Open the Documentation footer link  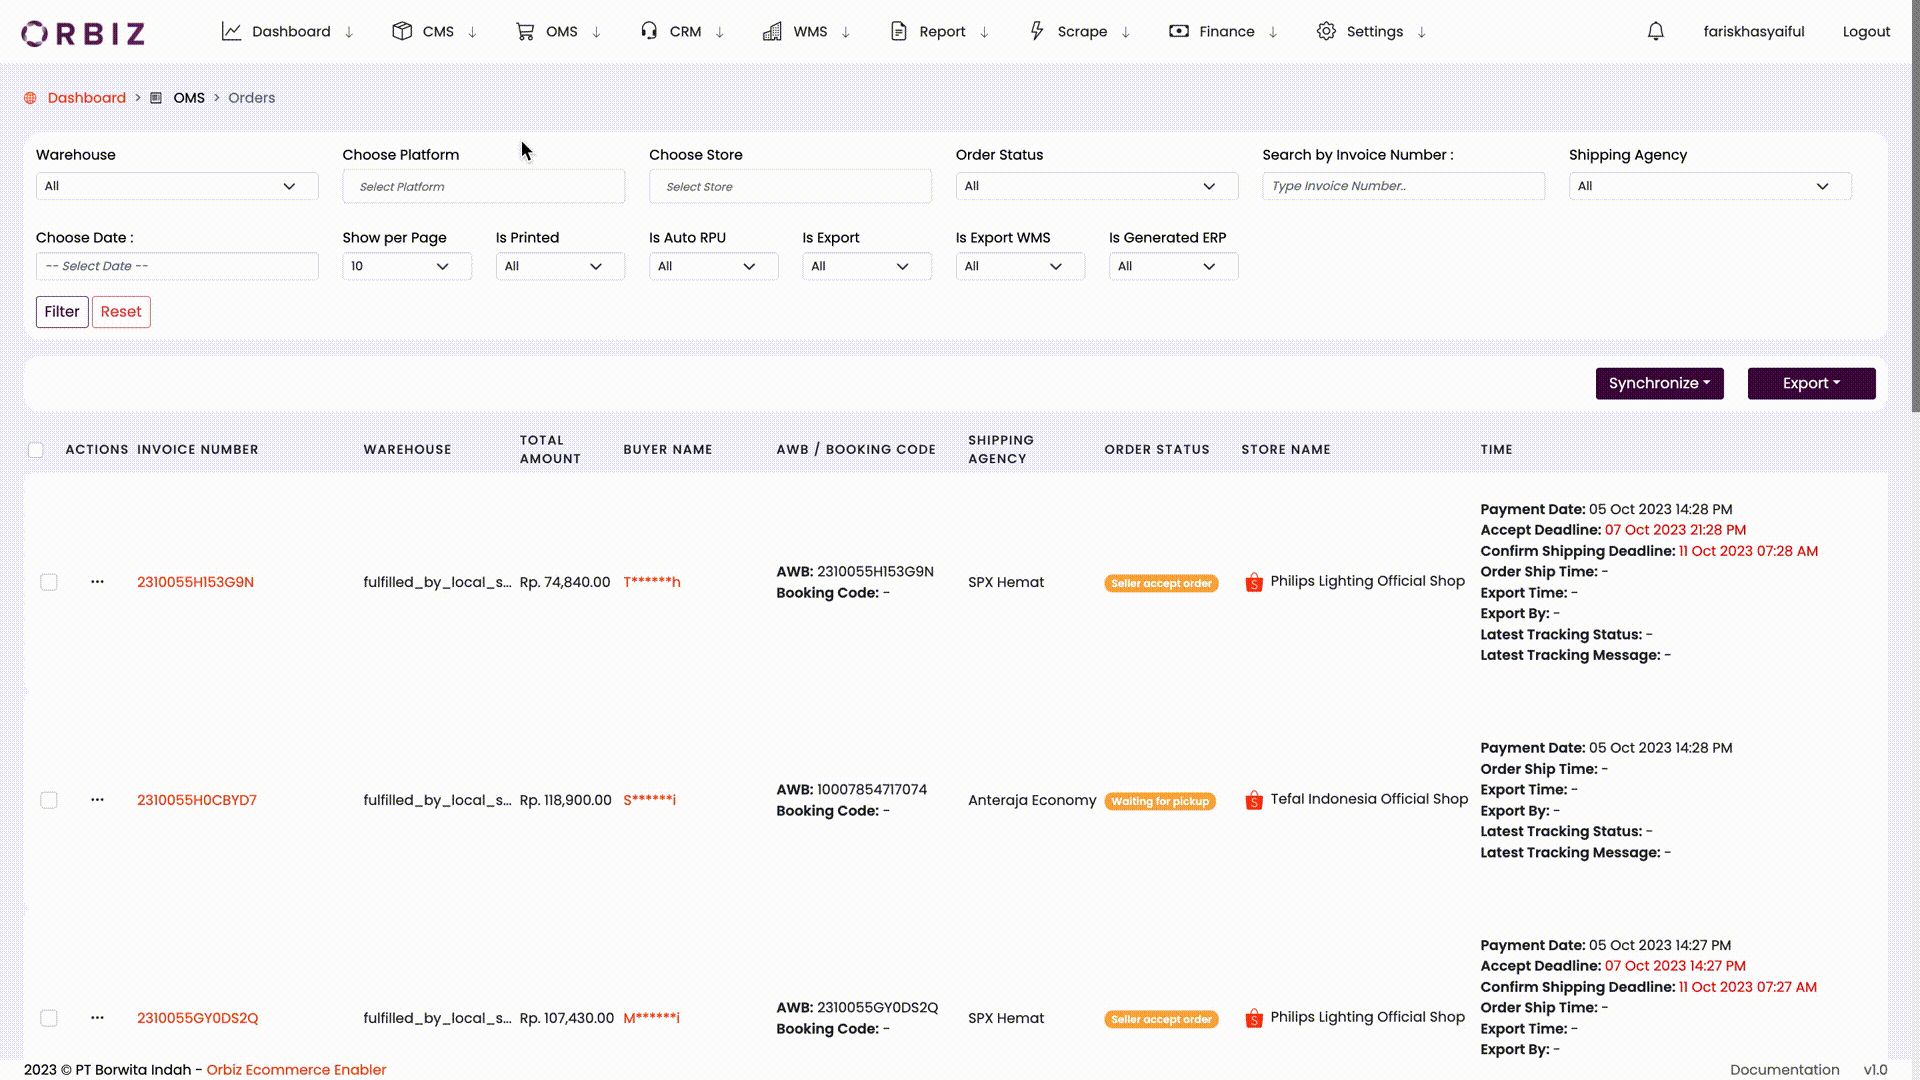[x=1785, y=1069]
